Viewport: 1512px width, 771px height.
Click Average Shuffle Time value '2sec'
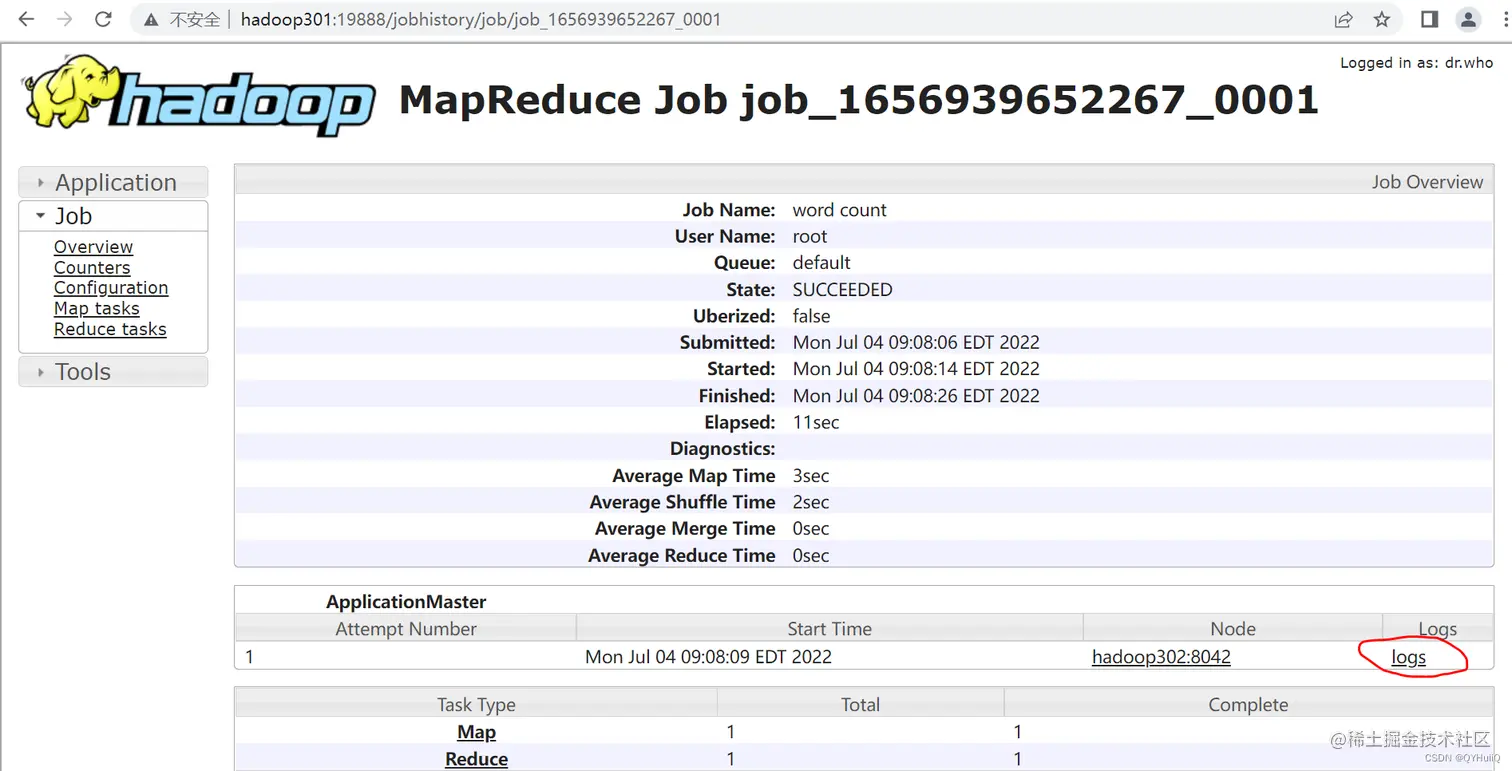(811, 503)
